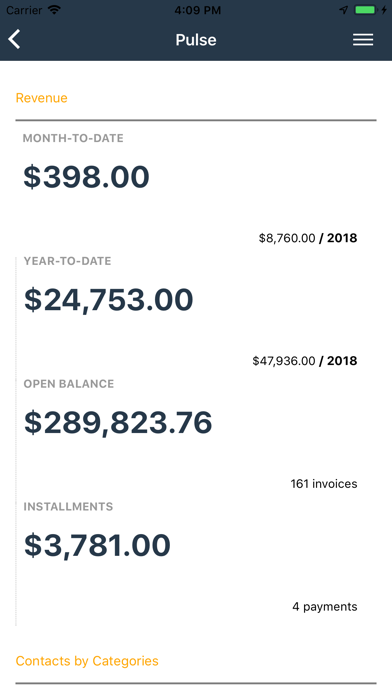The width and height of the screenshot is (392, 696).
Task: Tap the Wi-Fi status icon
Action: (x=54, y=10)
